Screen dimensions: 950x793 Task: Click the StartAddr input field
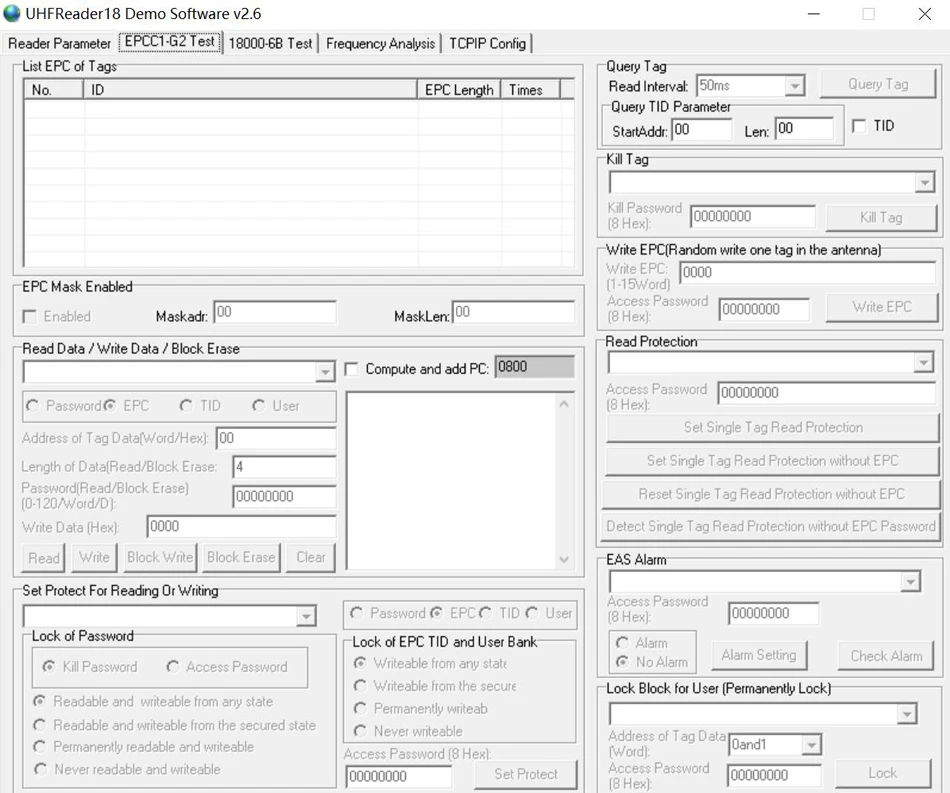coord(702,130)
